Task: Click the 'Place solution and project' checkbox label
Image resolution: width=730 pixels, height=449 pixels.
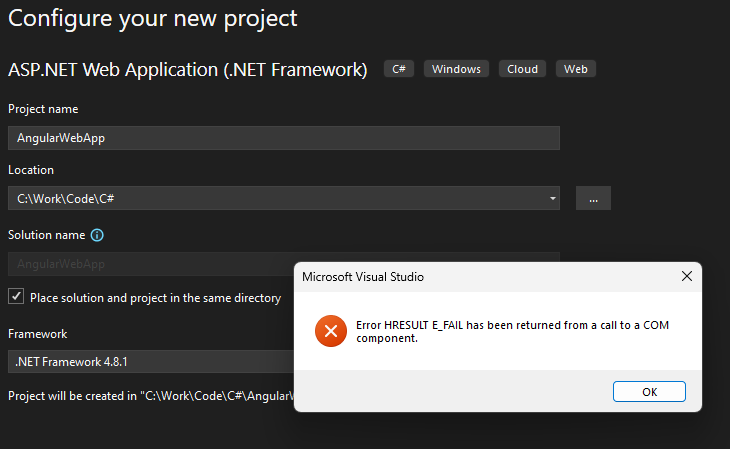Action: pos(155,298)
